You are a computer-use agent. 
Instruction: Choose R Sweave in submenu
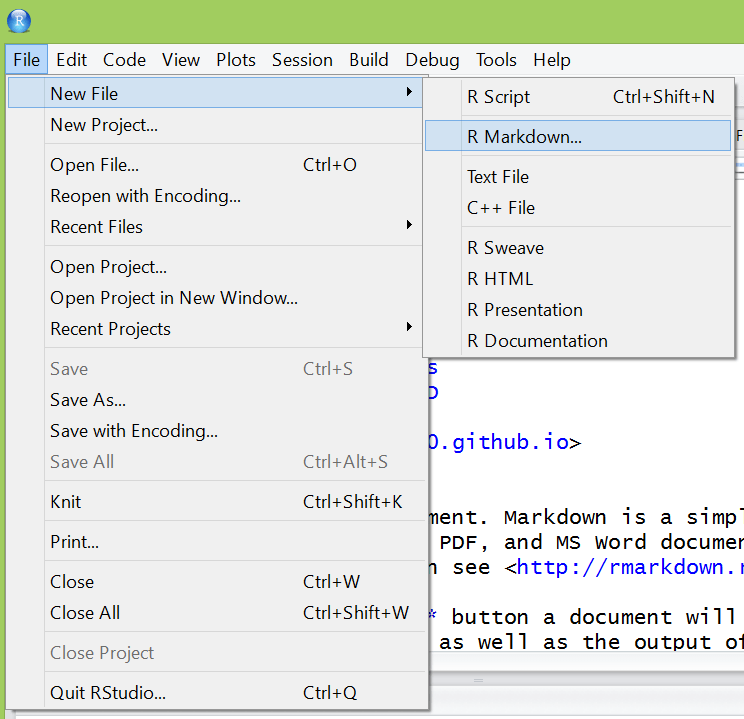coord(578,248)
